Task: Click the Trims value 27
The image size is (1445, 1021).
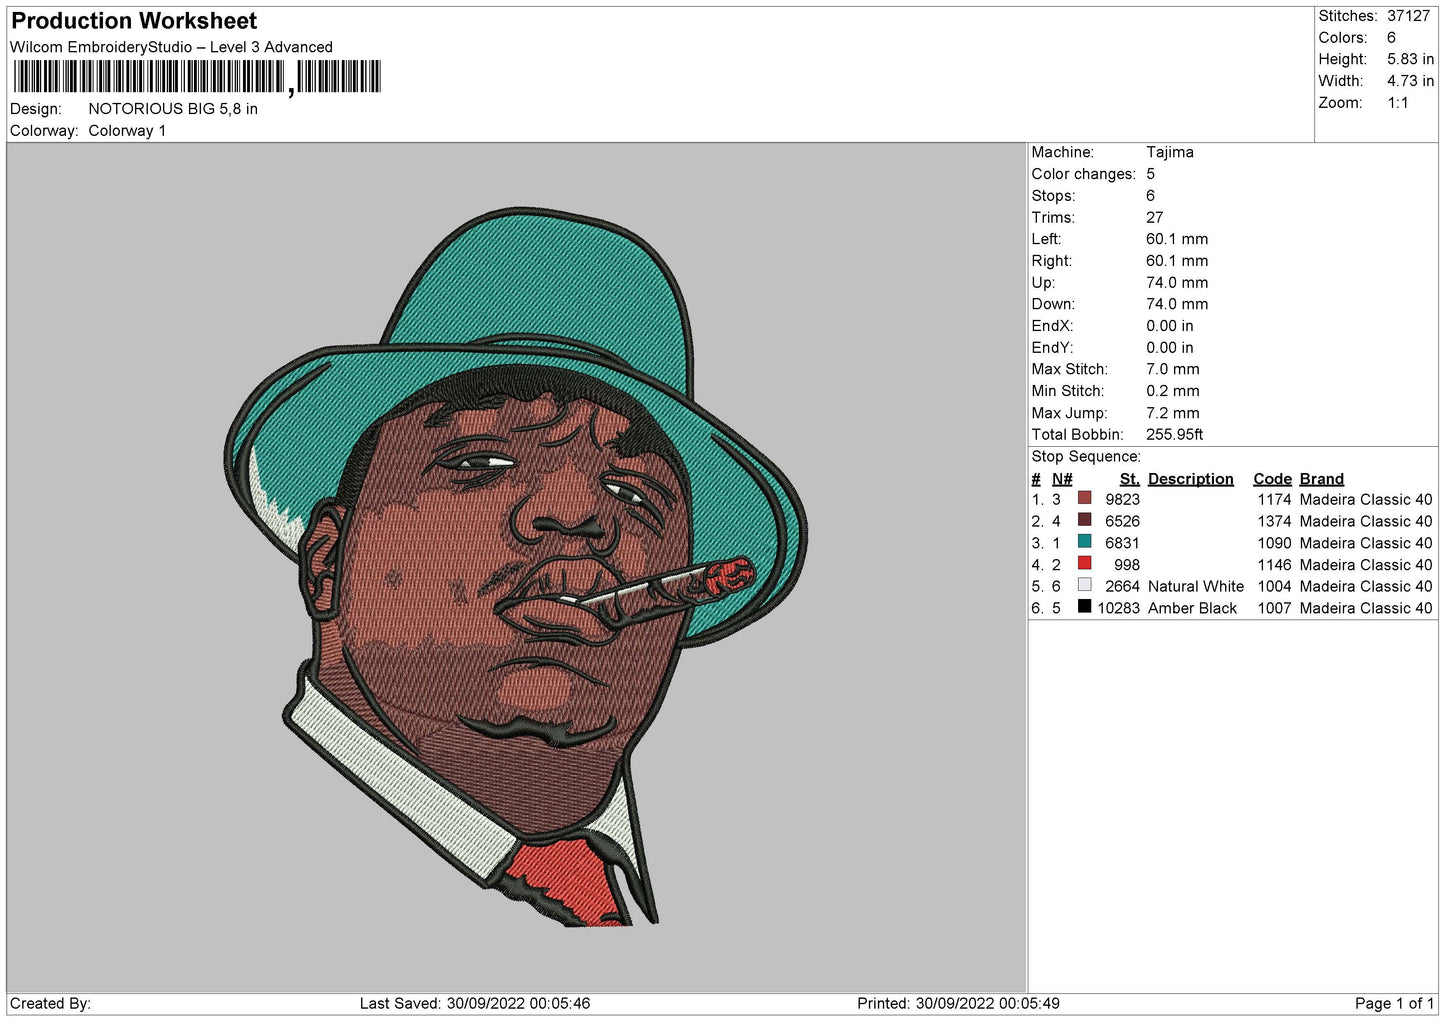Action: [x=1154, y=217]
